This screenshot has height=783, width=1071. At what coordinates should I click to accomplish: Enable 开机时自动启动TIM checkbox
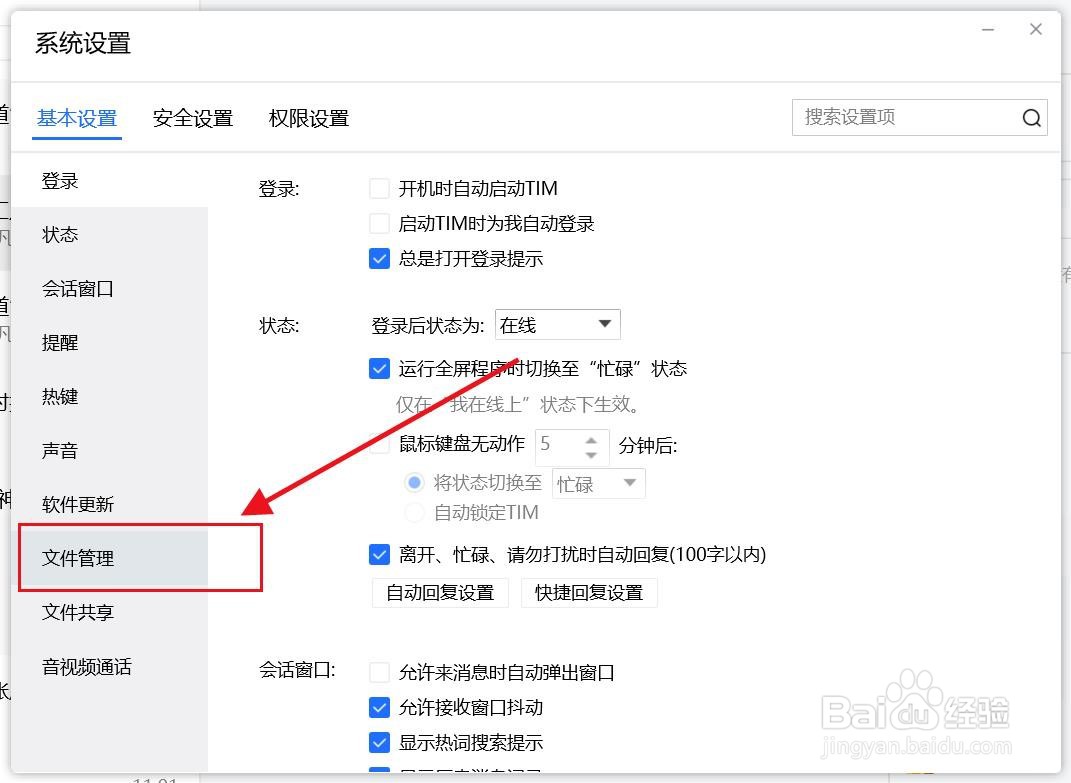tap(379, 189)
